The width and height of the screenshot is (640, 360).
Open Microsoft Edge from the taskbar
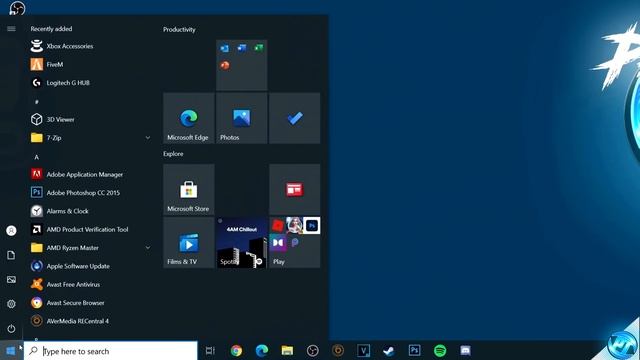262,351
